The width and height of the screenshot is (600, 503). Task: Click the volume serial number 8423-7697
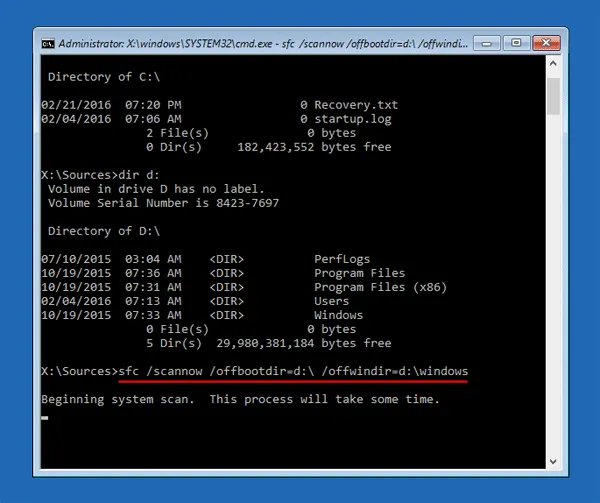[x=248, y=203]
